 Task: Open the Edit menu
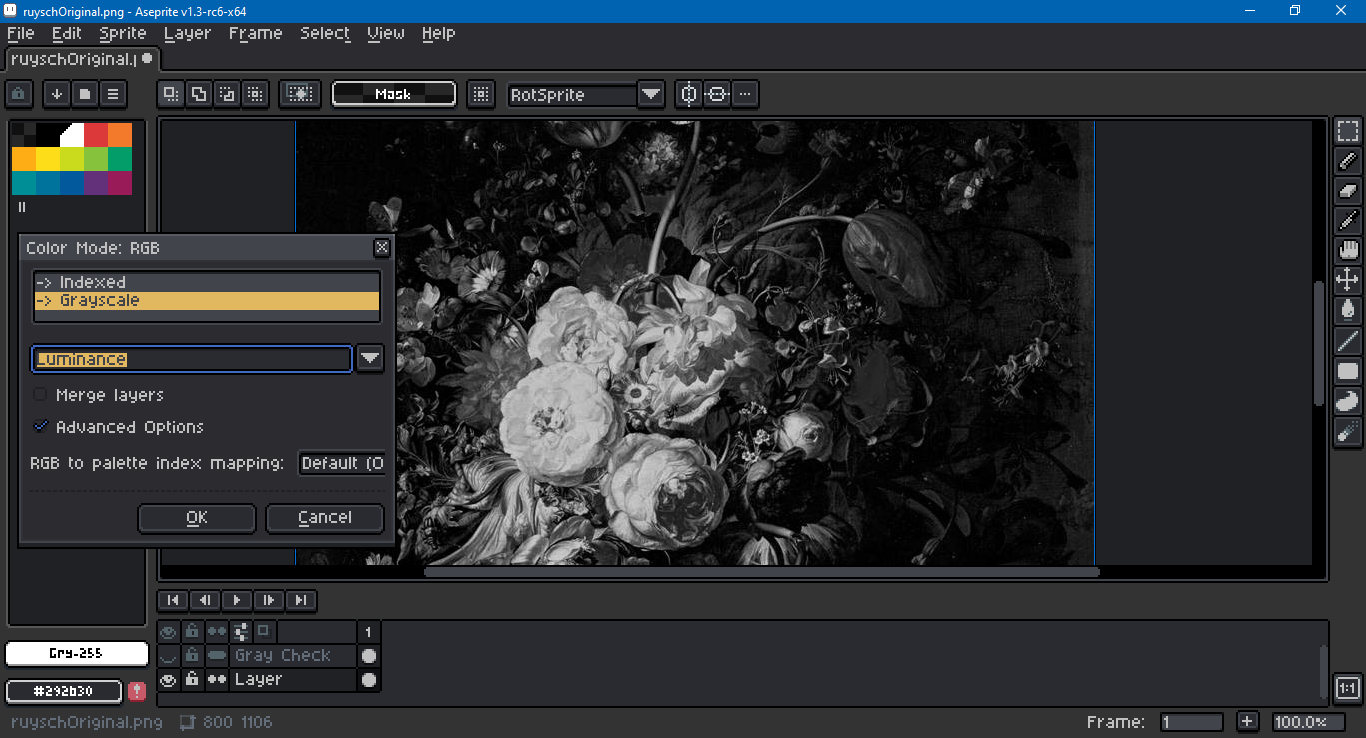(x=67, y=33)
